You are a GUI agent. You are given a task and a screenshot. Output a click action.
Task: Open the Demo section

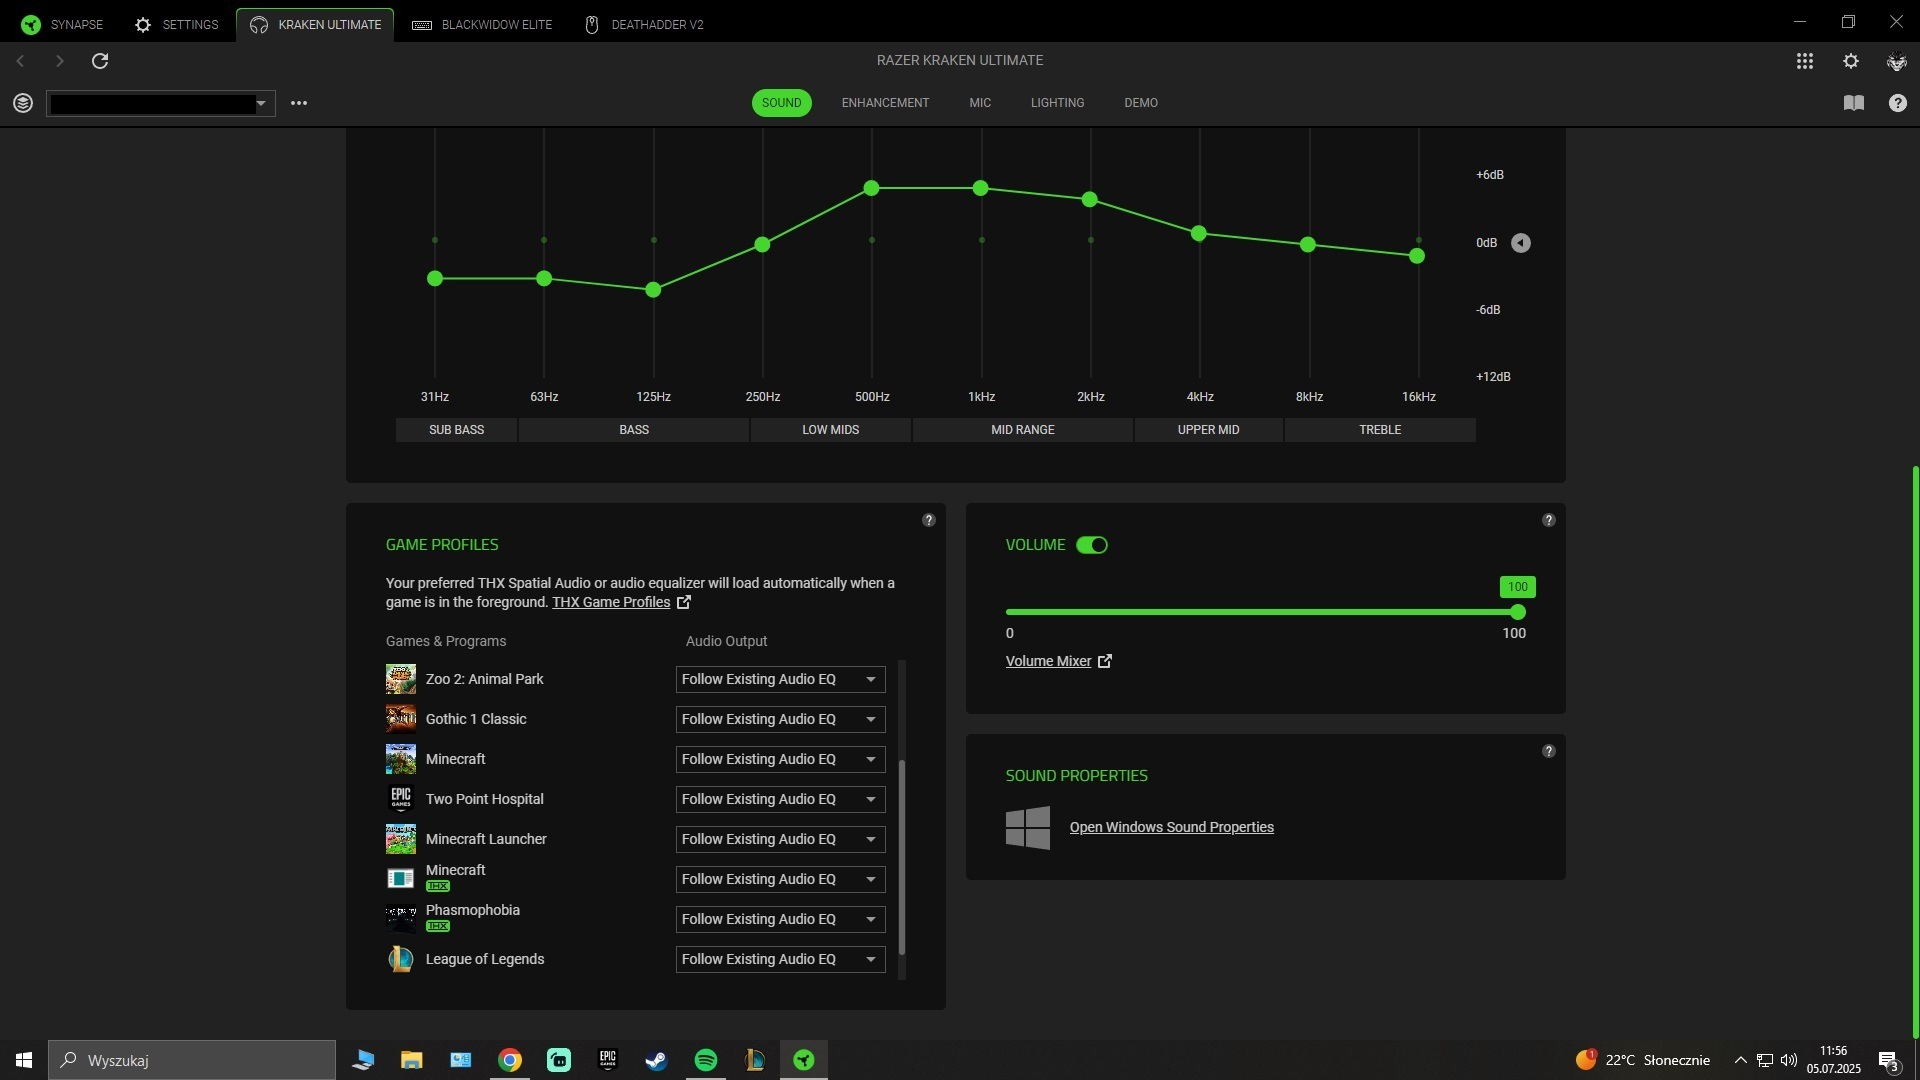coord(1141,103)
